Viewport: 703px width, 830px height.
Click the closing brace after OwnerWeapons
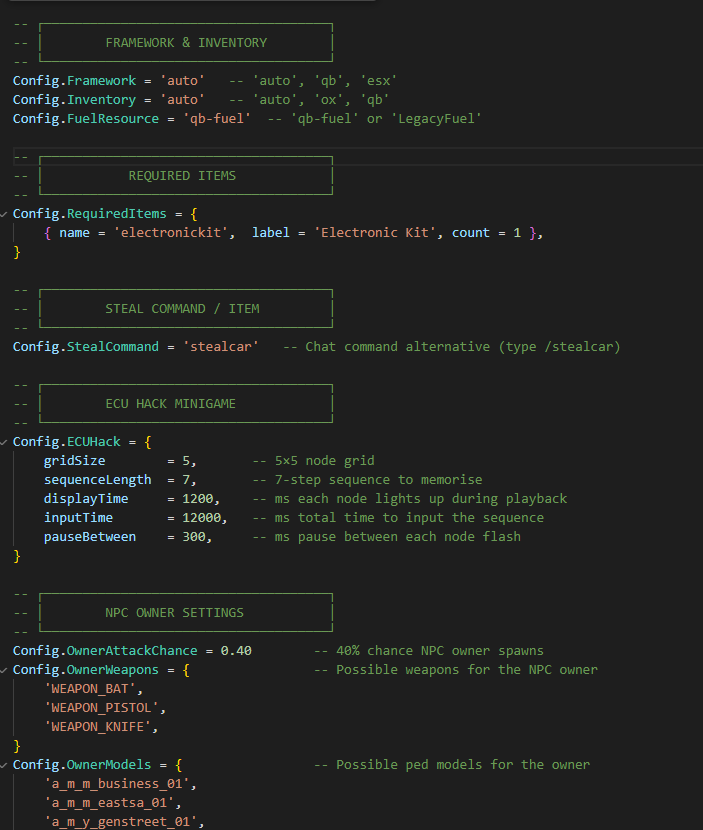coord(16,746)
